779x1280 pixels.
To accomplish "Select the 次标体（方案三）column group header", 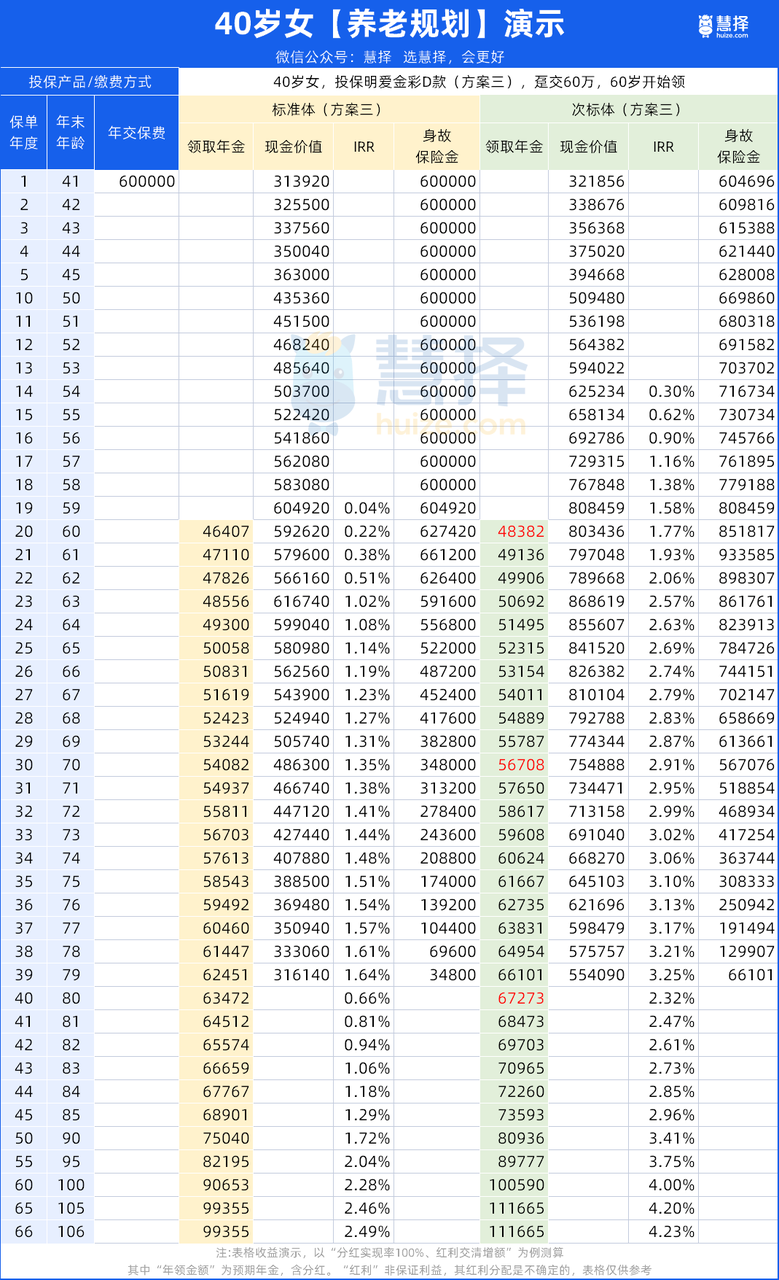I will pos(627,109).
